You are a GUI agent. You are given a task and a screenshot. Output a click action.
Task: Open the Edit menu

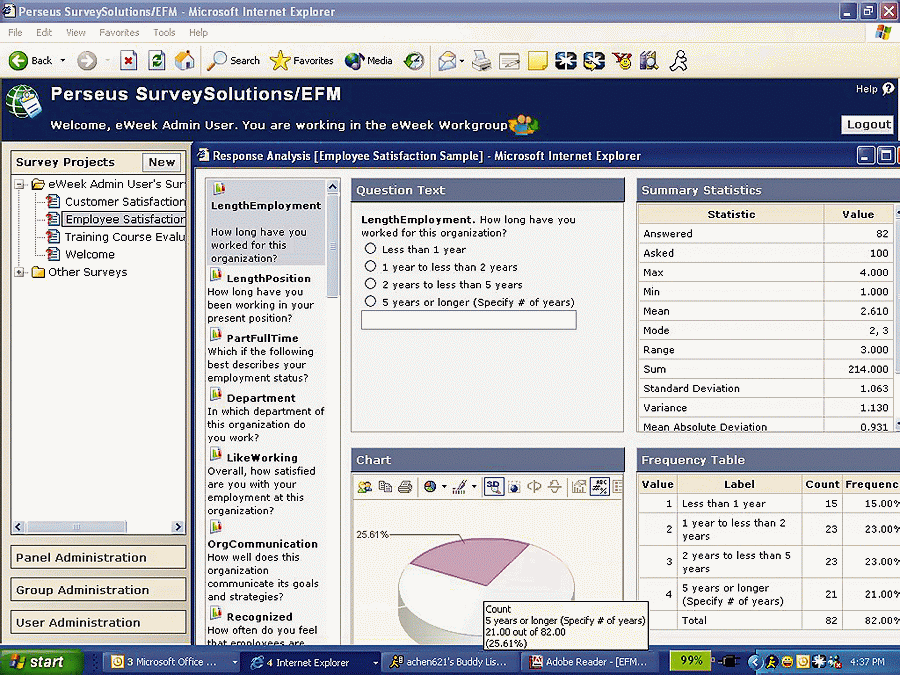pos(44,33)
